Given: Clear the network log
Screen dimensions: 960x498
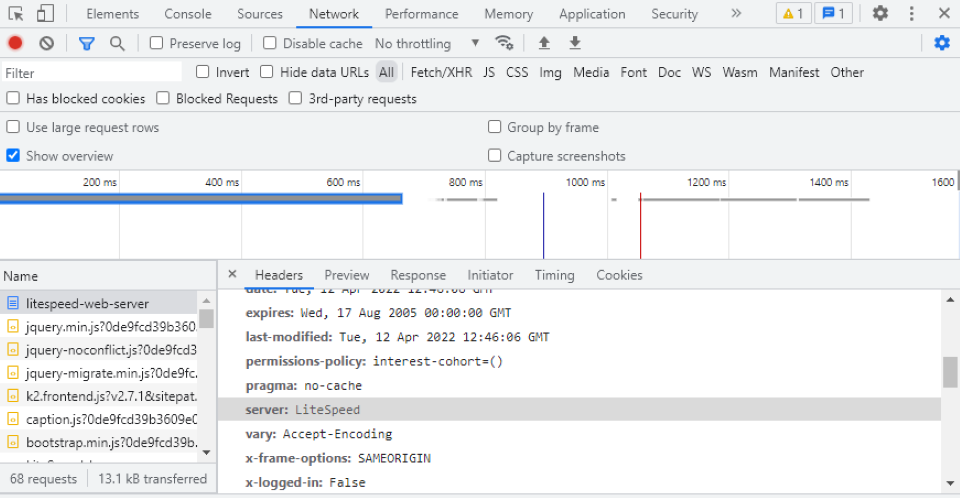Looking at the screenshot, I should (46, 43).
